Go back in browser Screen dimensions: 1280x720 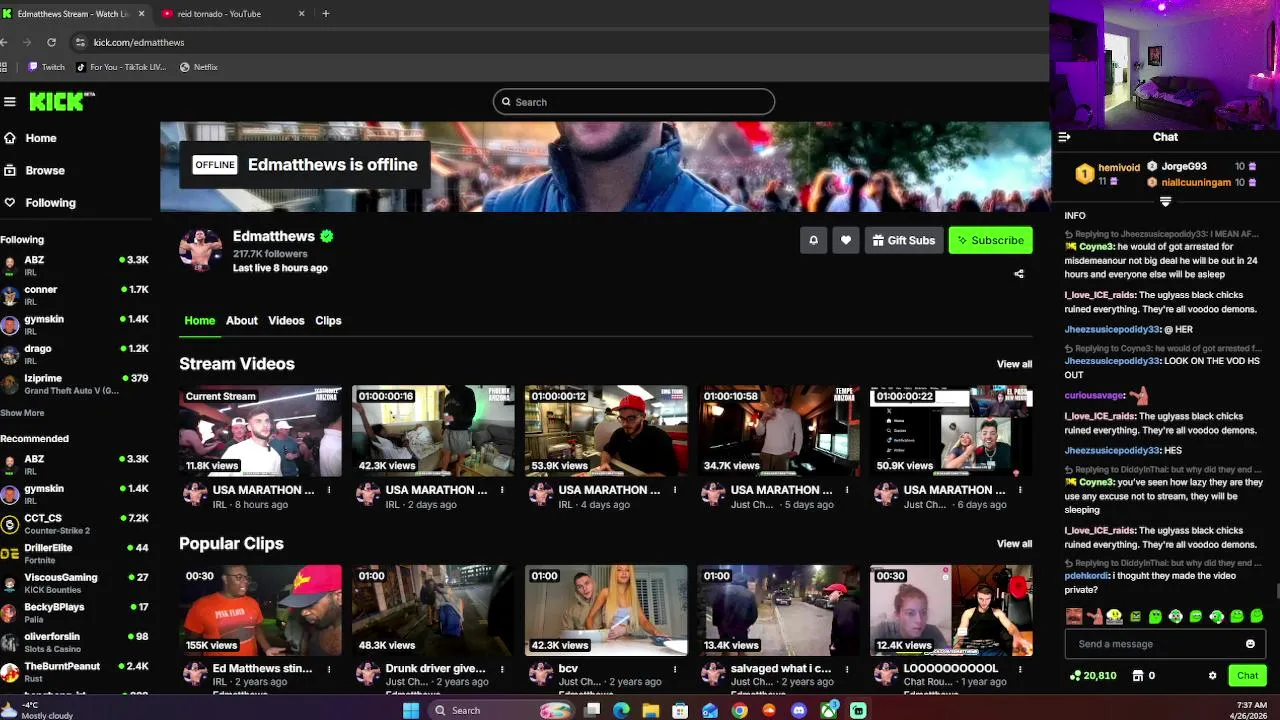(5, 42)
